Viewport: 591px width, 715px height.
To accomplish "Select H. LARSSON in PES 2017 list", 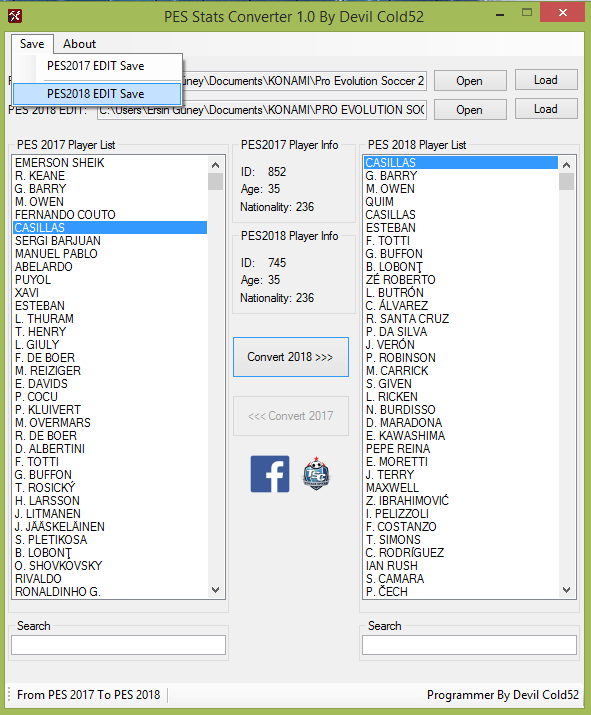I will point(110,501).
